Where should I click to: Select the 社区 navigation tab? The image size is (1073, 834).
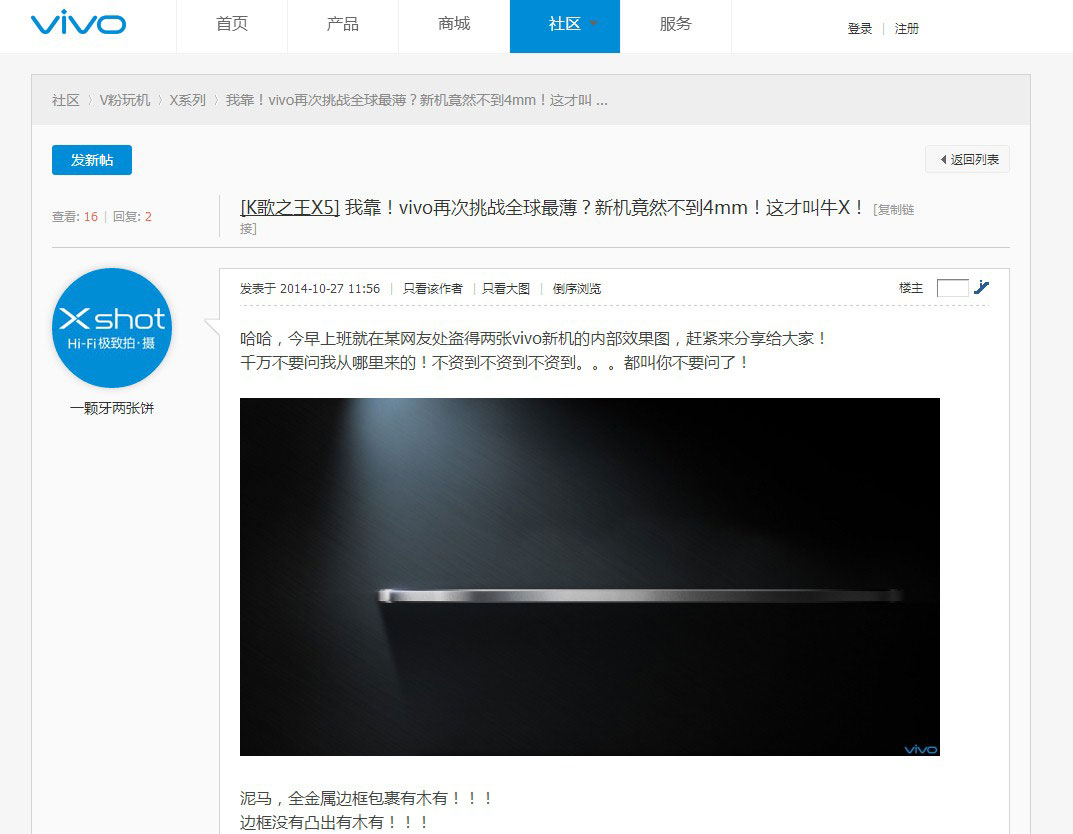pos(565,25)
